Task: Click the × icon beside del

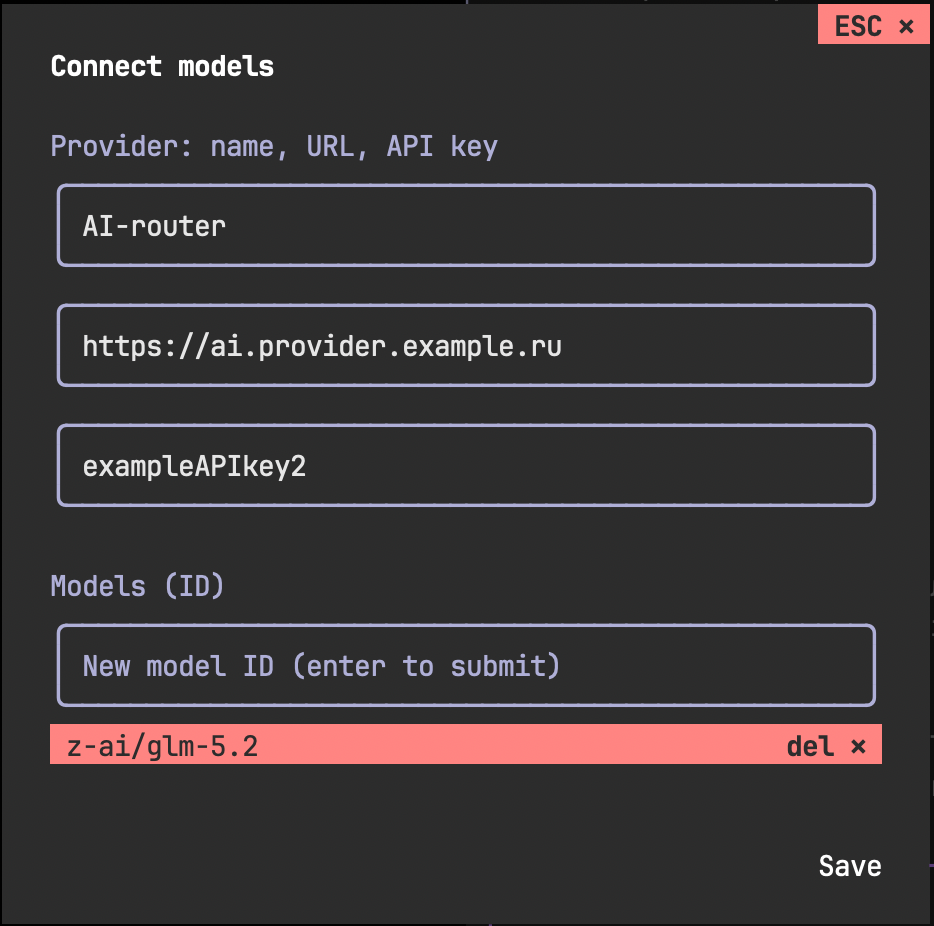Action: click(858, 746)
